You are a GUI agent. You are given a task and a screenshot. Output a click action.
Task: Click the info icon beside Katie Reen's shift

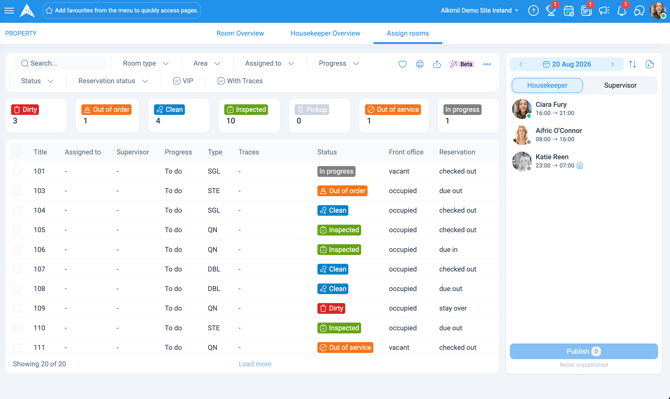pyautogui.click(x=580, y=166)
